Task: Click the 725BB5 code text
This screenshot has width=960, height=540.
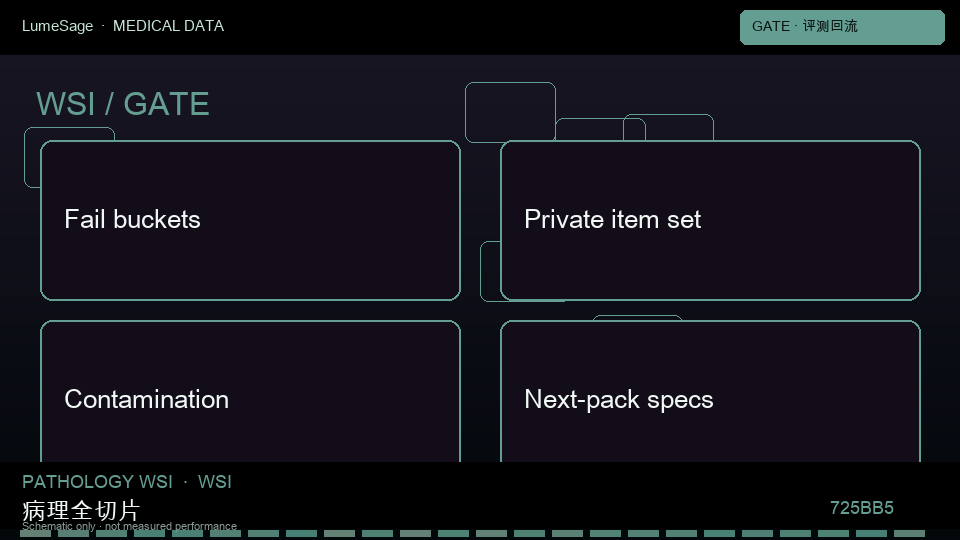Action: click(x=861, y=508)
